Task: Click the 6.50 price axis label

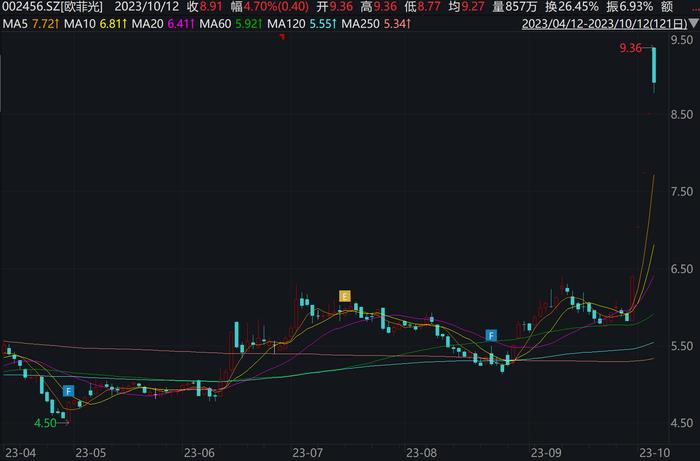Action: click(682, 269)
